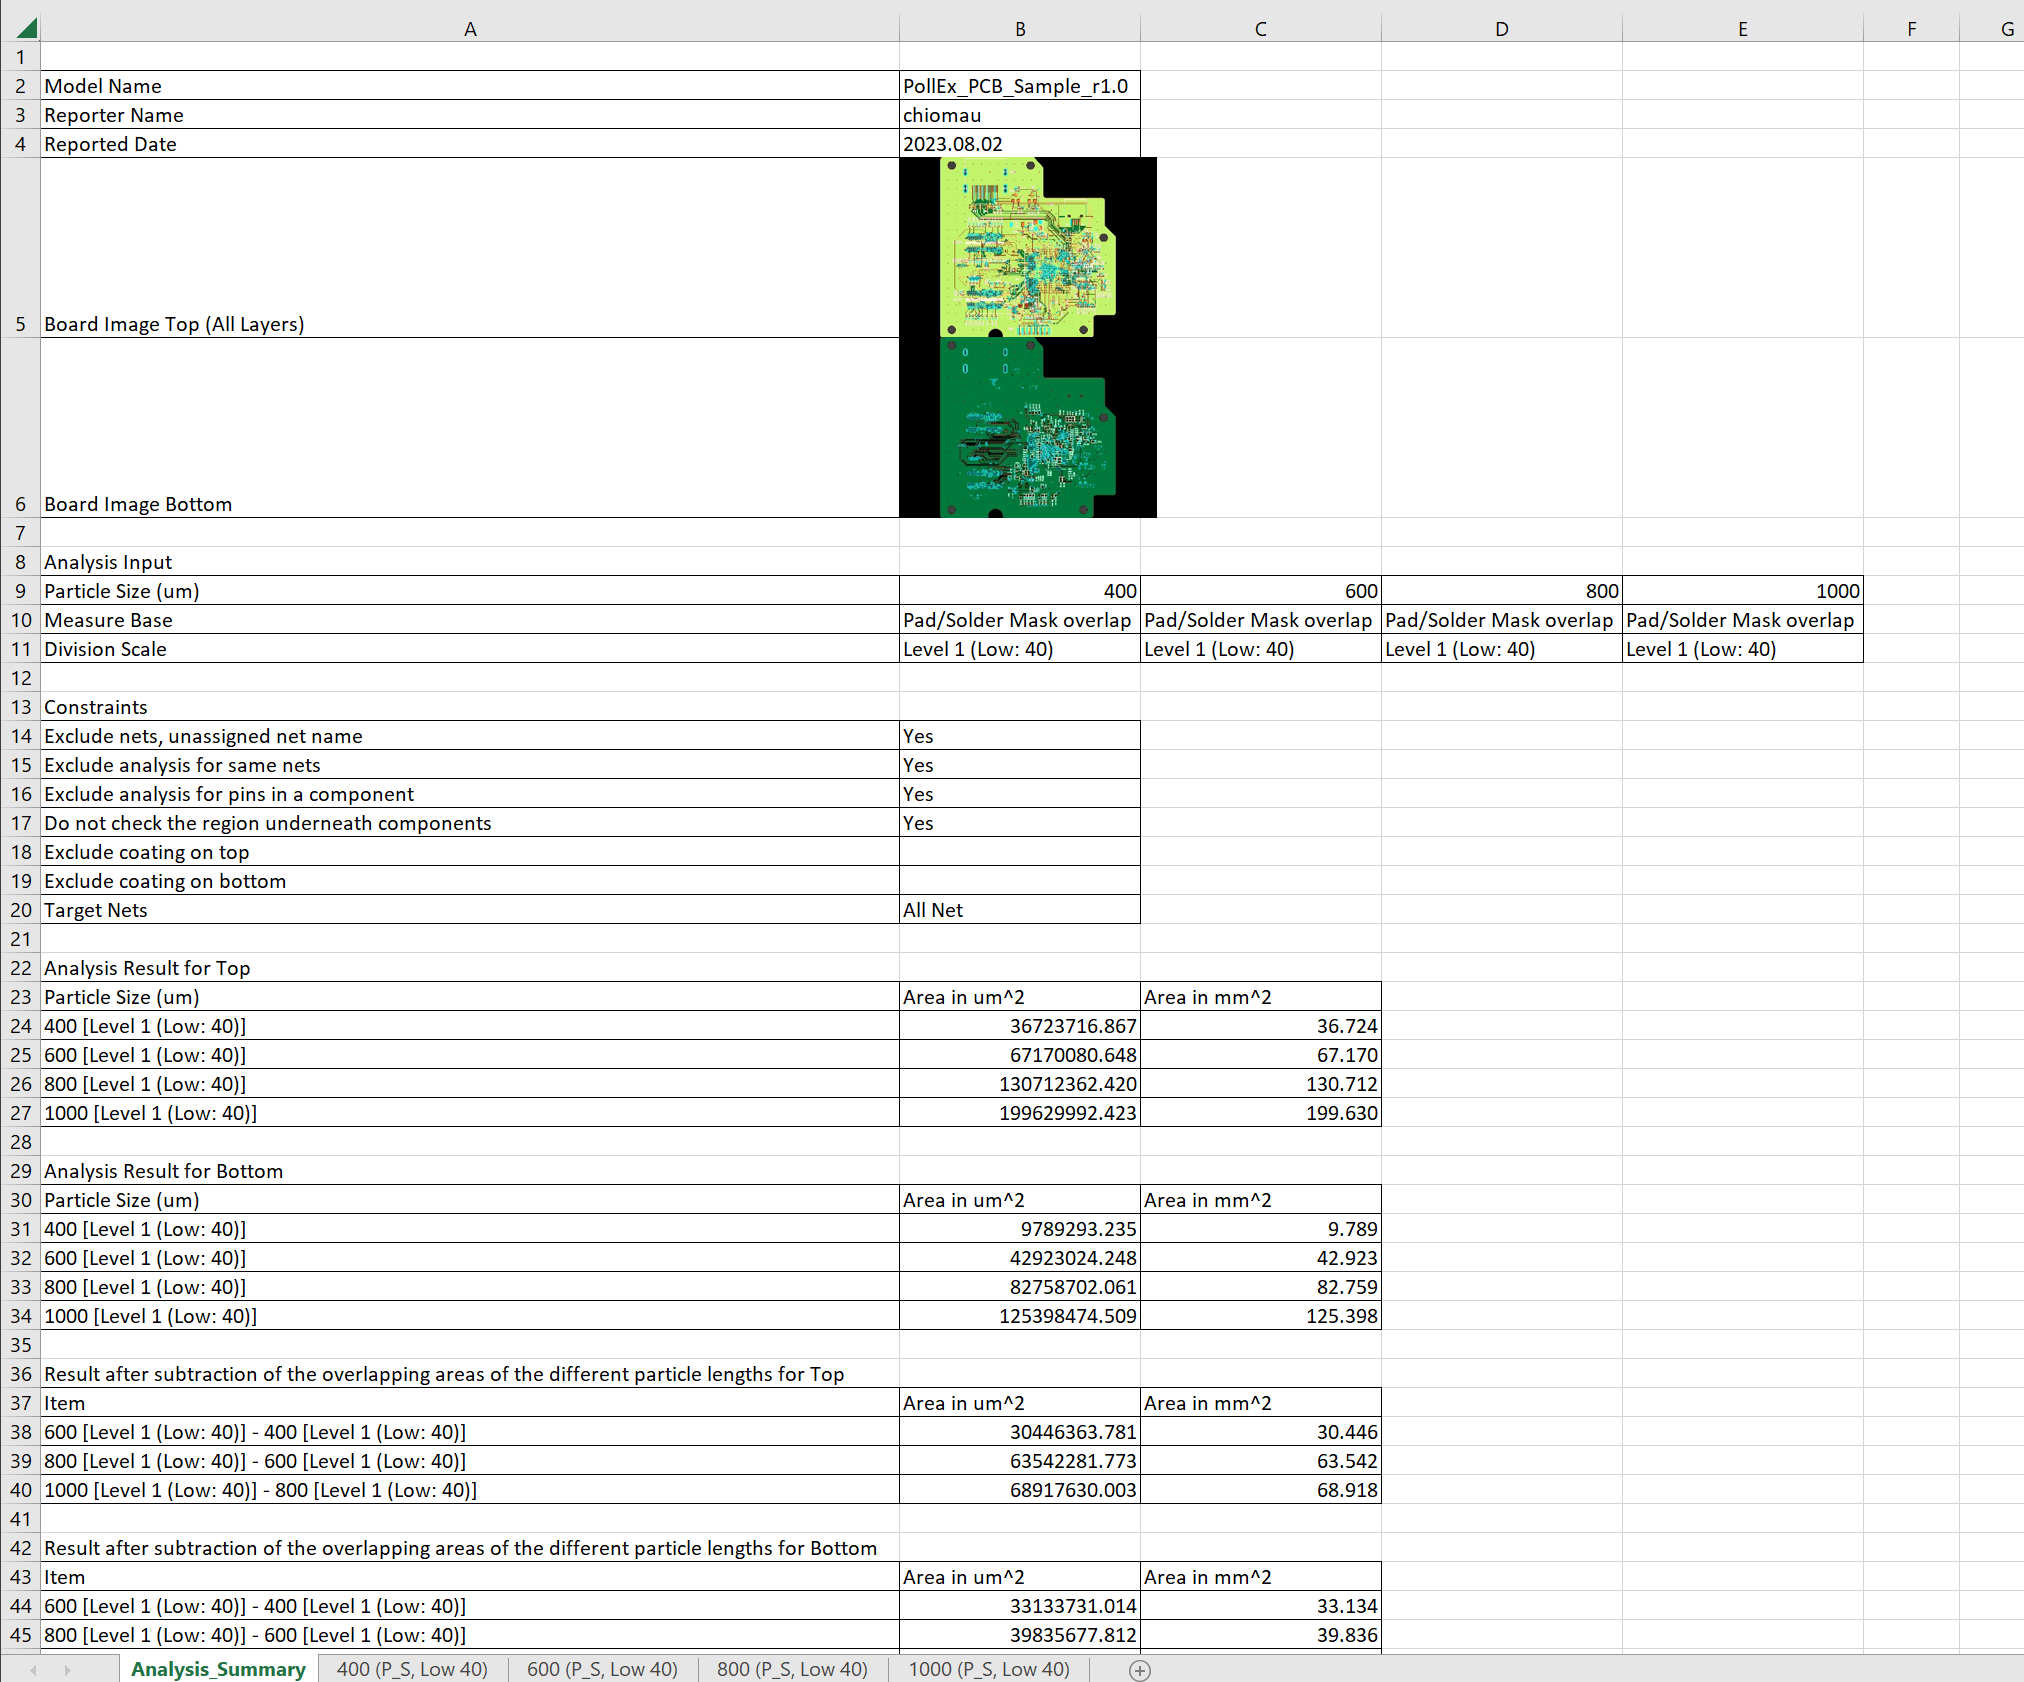The width and height of the screenshot is (2024, 1682).
Task: Add a new sheet with plus icon
Action: (x=1139, y=1670)
